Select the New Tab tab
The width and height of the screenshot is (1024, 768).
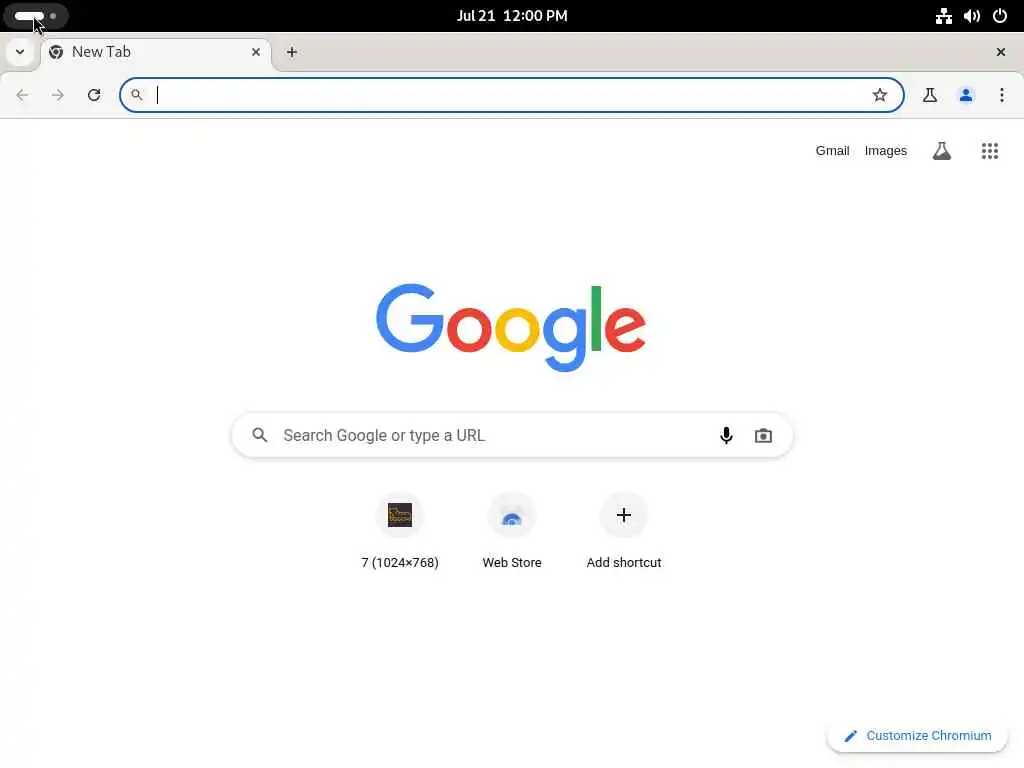(157, 52)
